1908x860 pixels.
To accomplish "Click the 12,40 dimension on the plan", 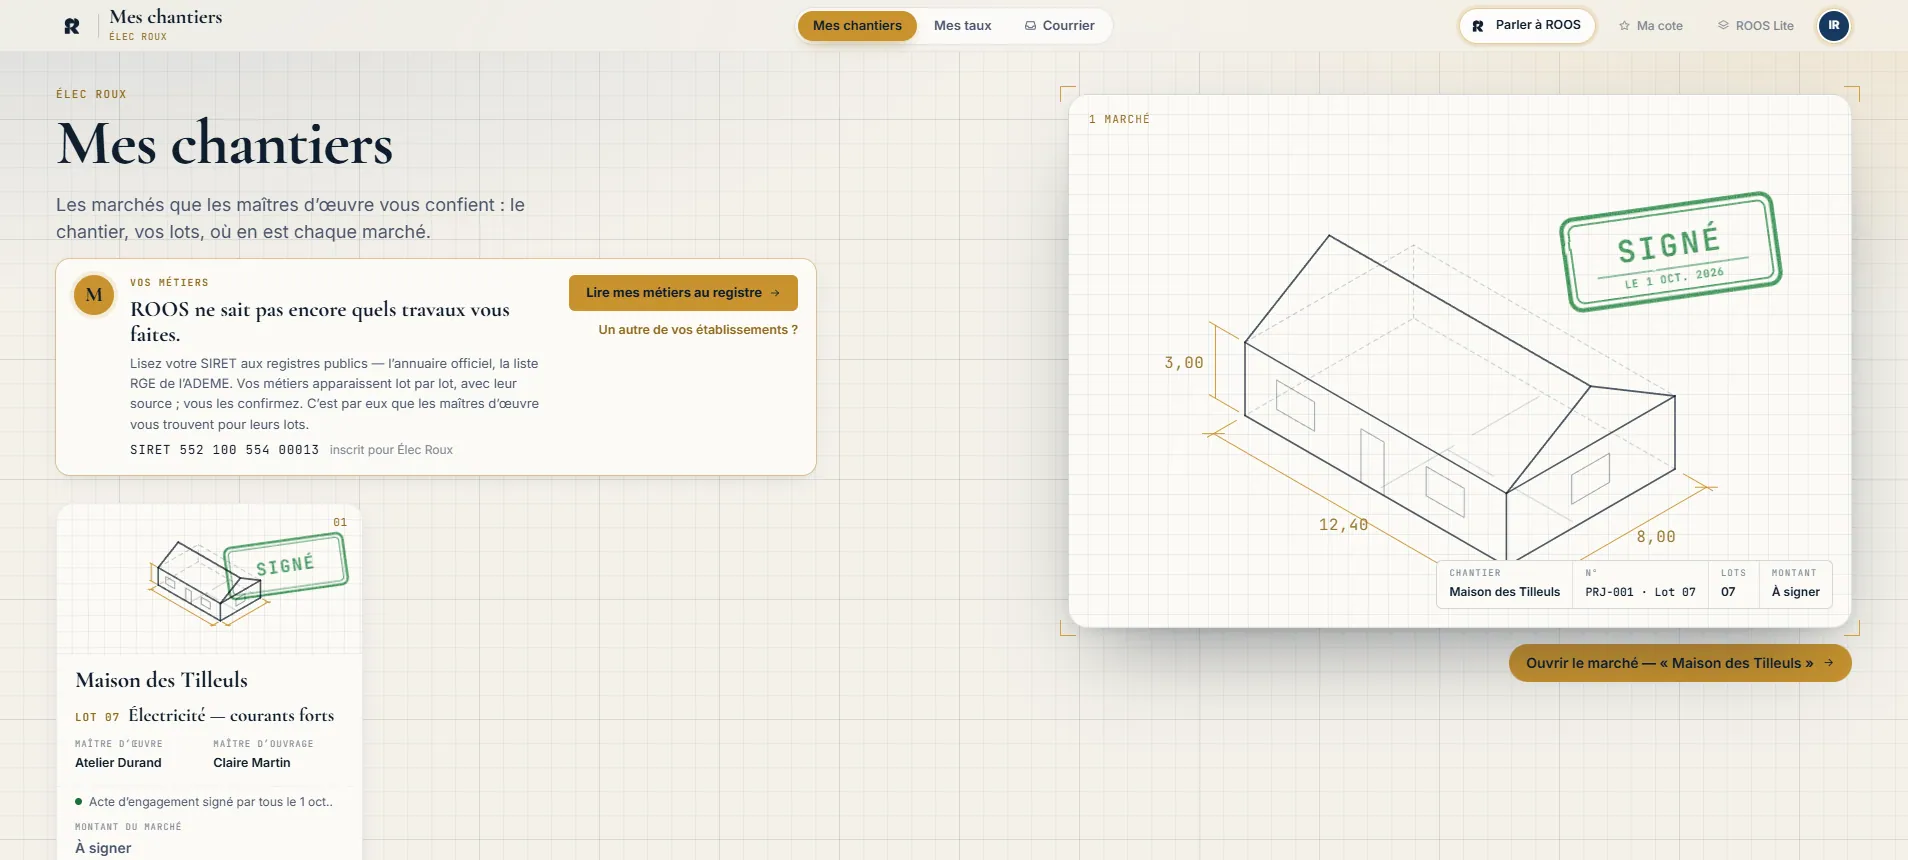I will coord(1343,525).
